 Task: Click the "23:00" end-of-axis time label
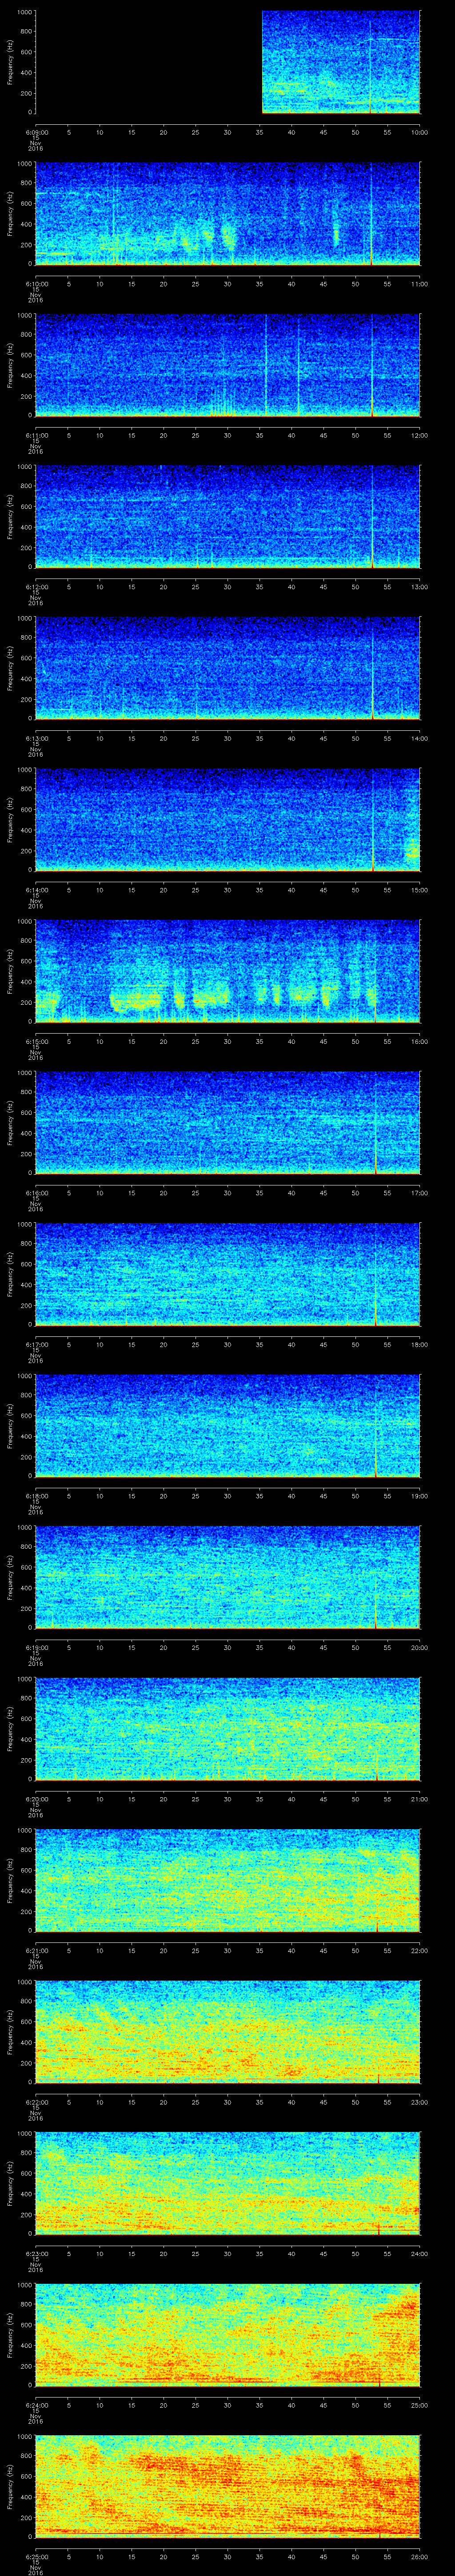(420, 2102)
